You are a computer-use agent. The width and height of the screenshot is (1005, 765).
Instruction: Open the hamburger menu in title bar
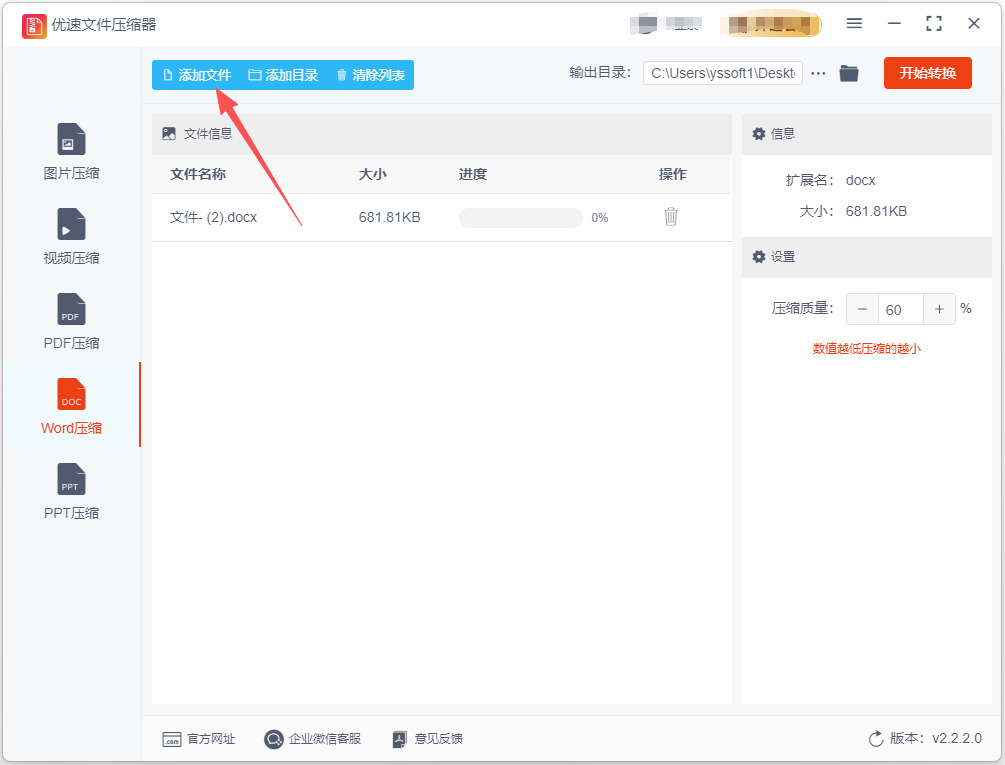[854, 24]
